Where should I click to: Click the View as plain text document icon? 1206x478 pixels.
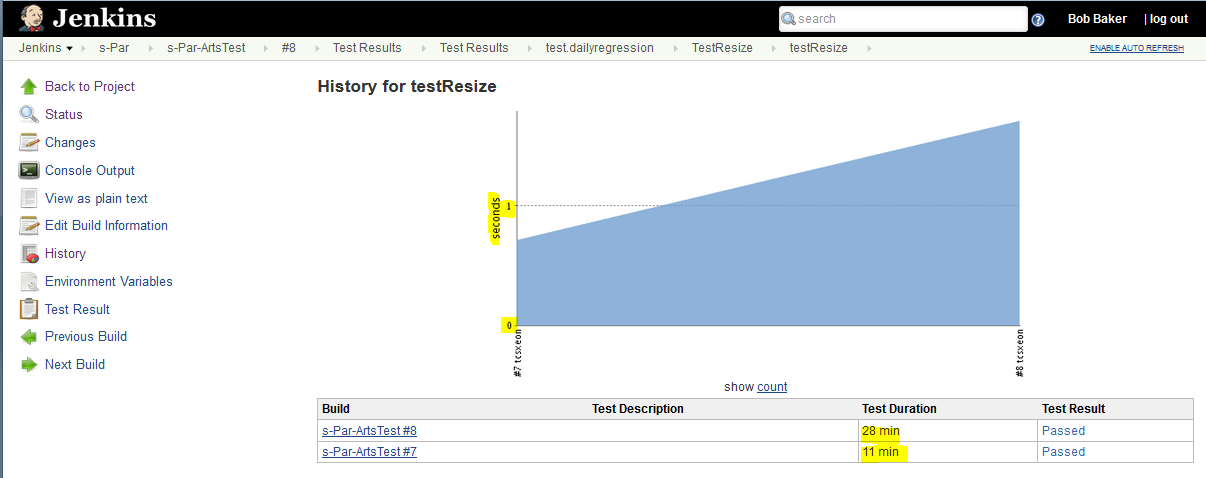click(x=29, y=198)
